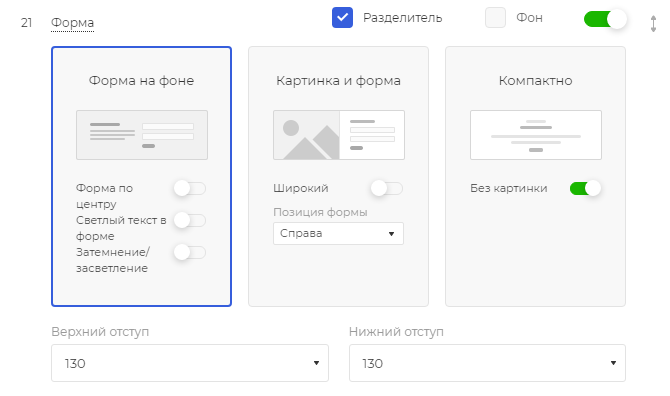The image size is (670, 396).
Task: Open the Нижний отступ dropdown
Action: (487, 363)
